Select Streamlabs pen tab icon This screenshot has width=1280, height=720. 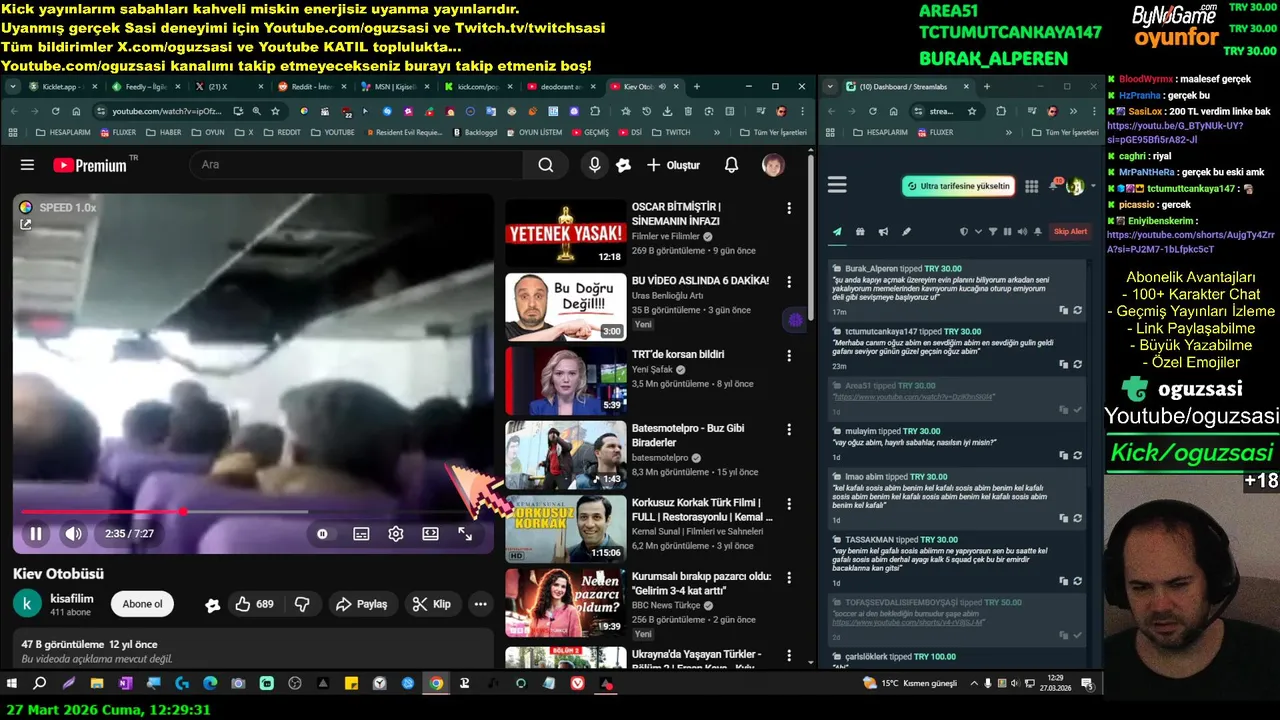[906, 232]
